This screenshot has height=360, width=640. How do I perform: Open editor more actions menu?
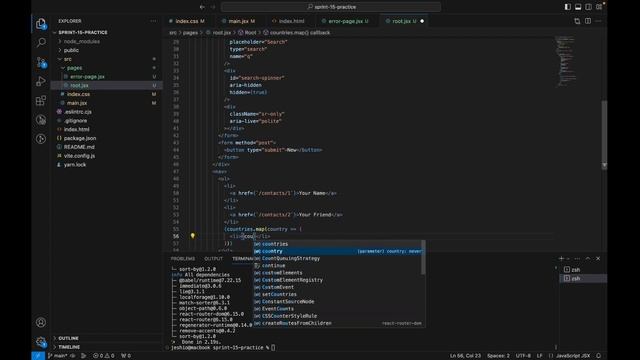tap(598, 21)
